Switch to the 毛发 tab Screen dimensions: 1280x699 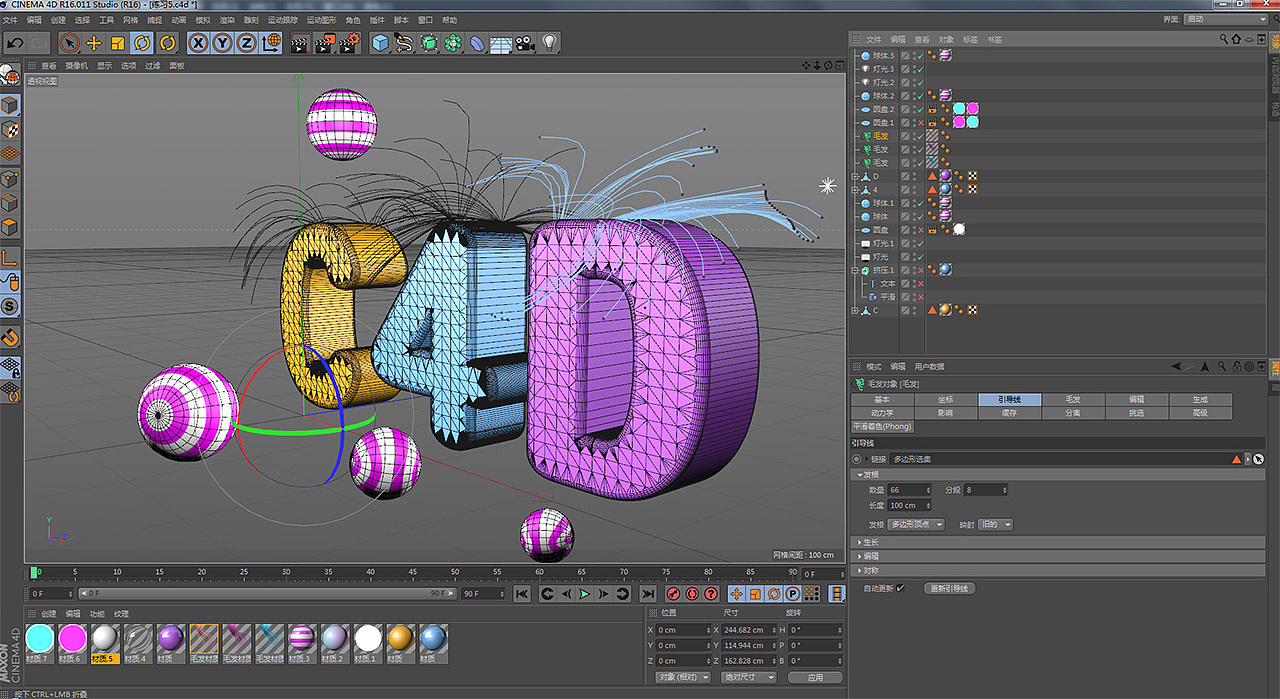point(1073,399)
